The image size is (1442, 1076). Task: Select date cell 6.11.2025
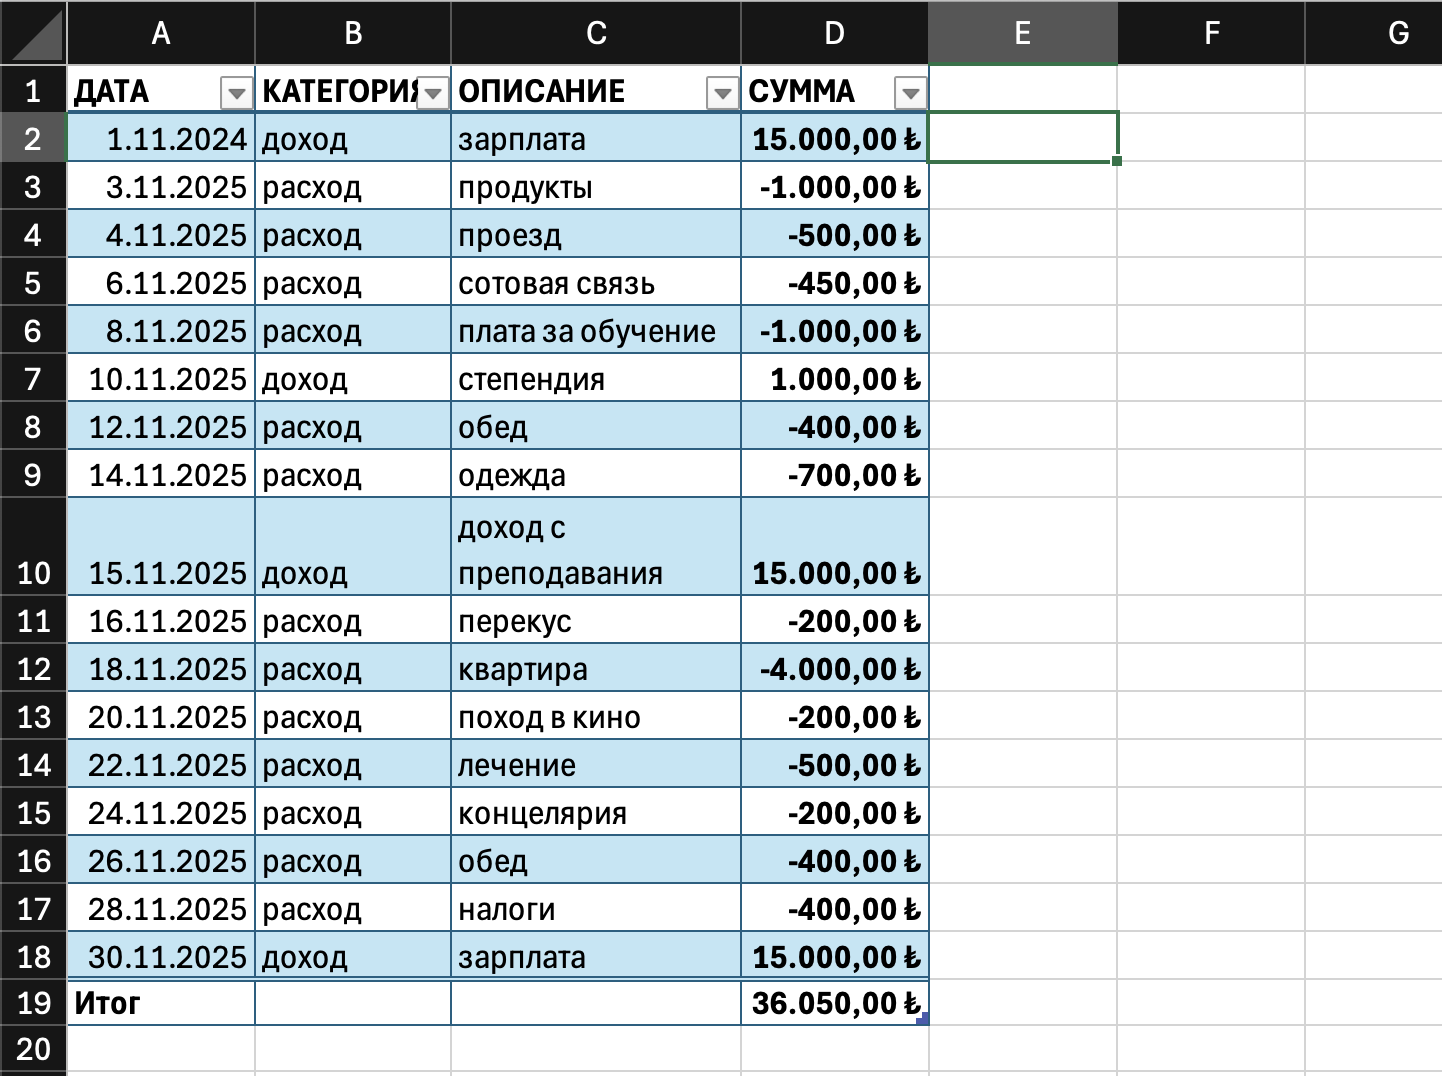(x=161, y=282)
